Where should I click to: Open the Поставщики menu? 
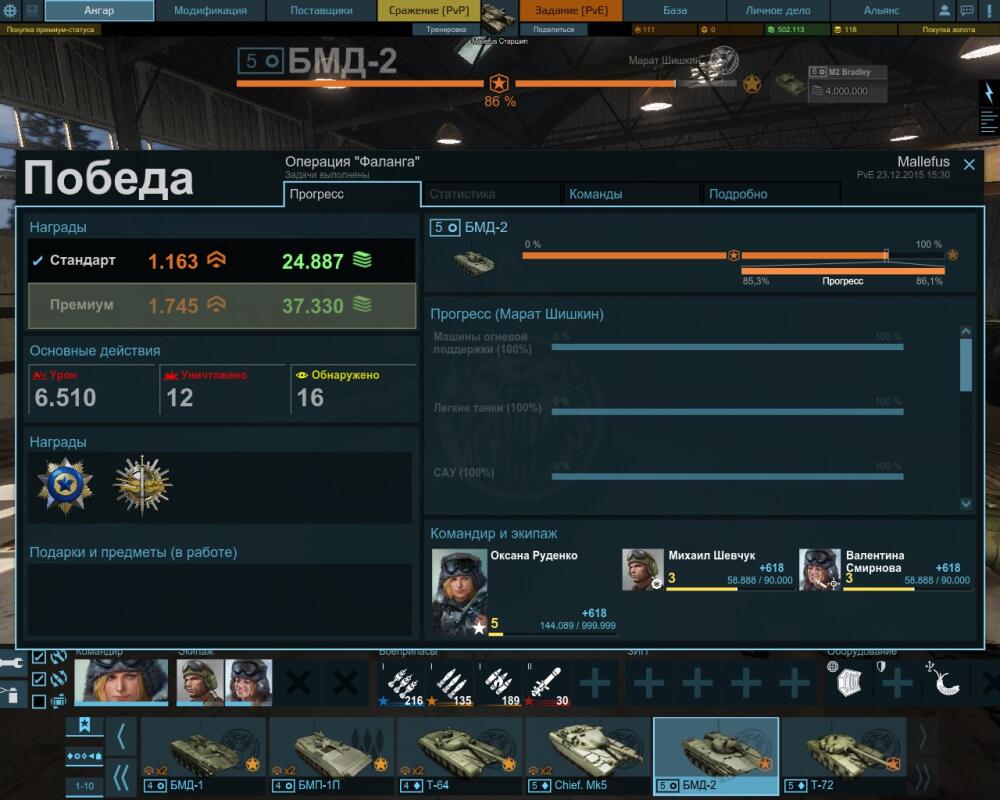[x=321, y=10]
